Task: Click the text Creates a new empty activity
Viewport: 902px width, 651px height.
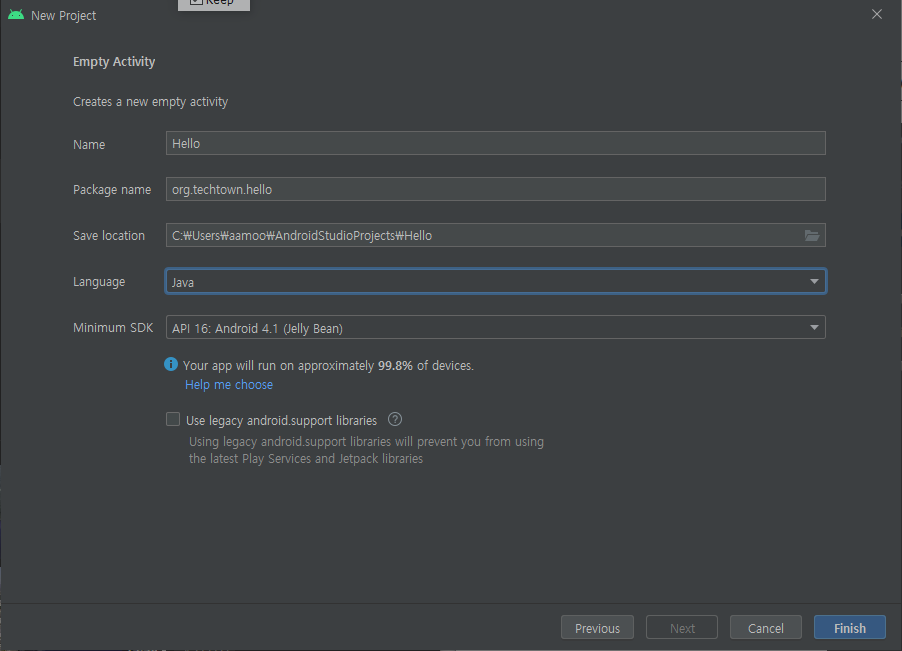Action: click(150, 102)
